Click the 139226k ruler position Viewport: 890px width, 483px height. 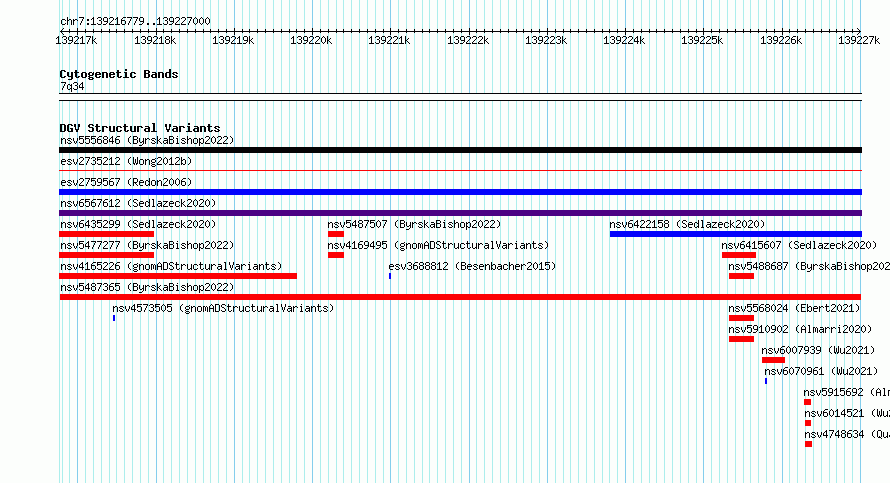tap(781, 40)
